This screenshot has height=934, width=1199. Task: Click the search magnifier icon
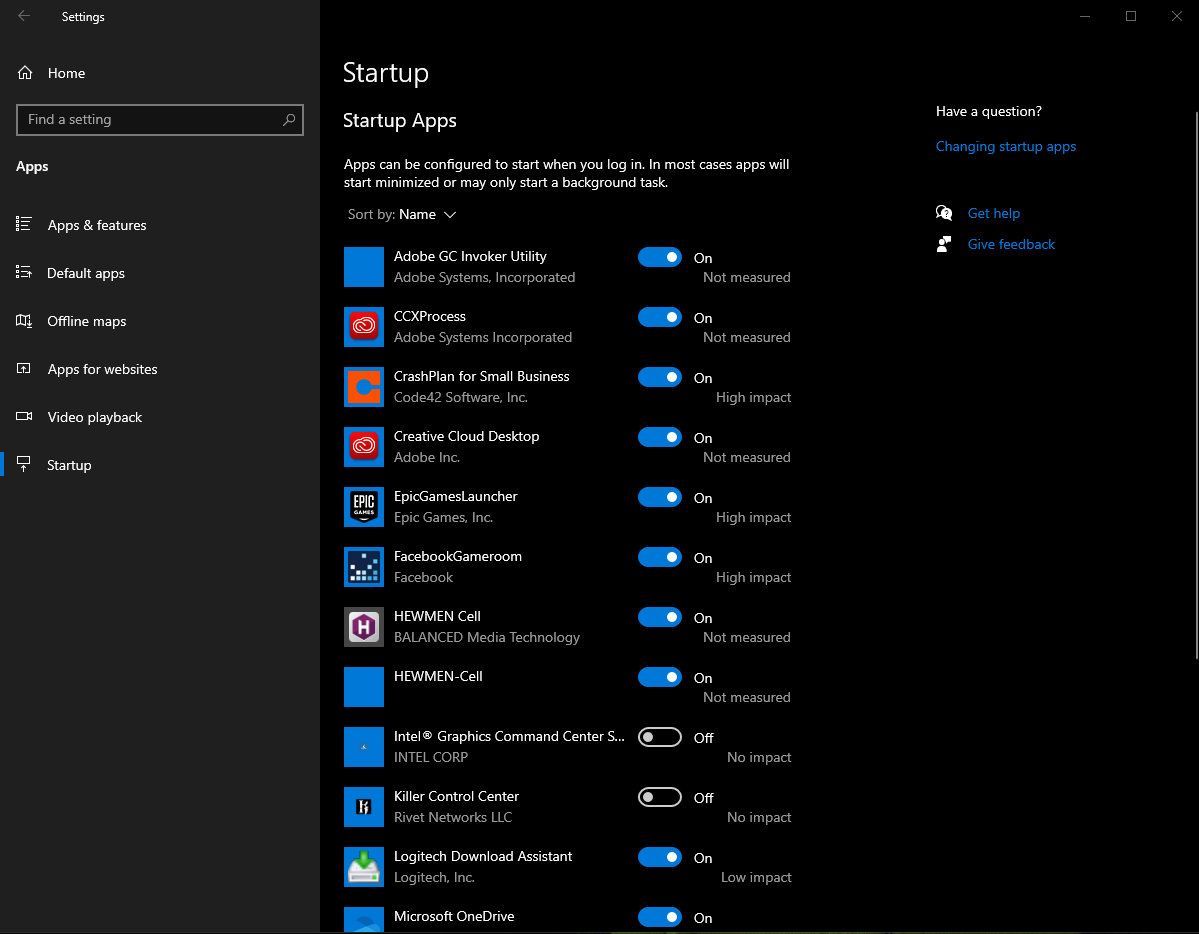point(289,119)
